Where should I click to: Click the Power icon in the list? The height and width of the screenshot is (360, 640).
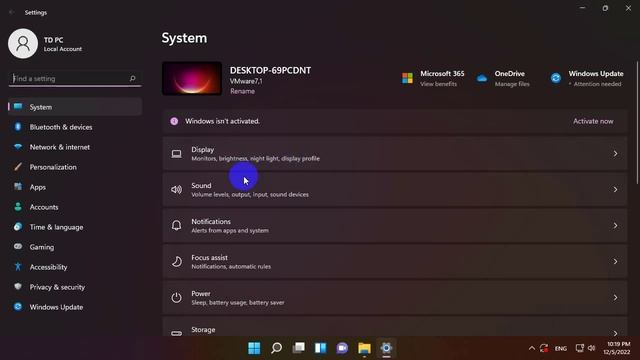176,298
